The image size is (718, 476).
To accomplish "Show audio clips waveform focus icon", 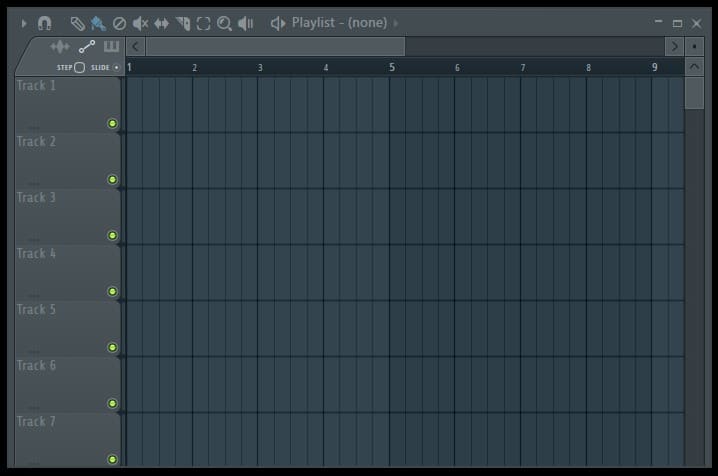I will tap(60, 47).
